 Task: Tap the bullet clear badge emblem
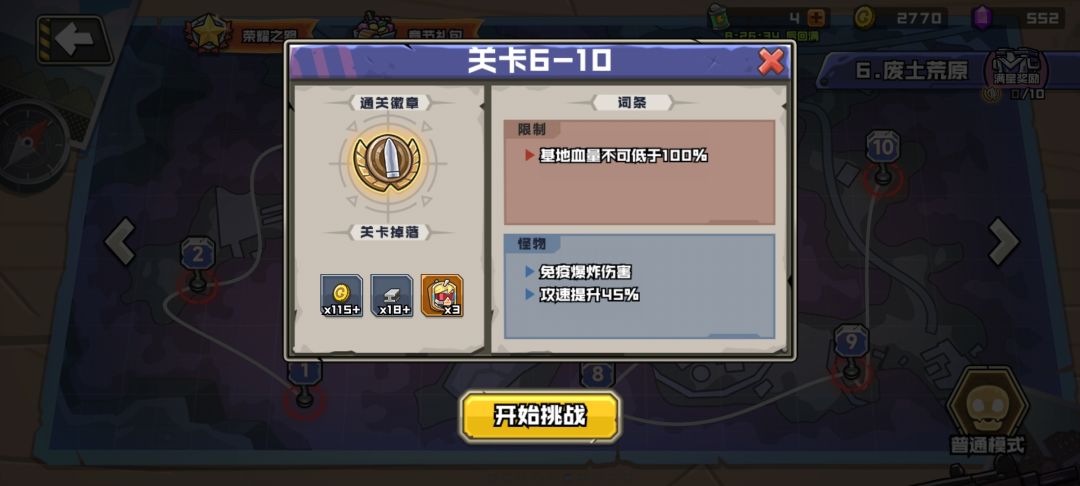(x=388, y=164)
